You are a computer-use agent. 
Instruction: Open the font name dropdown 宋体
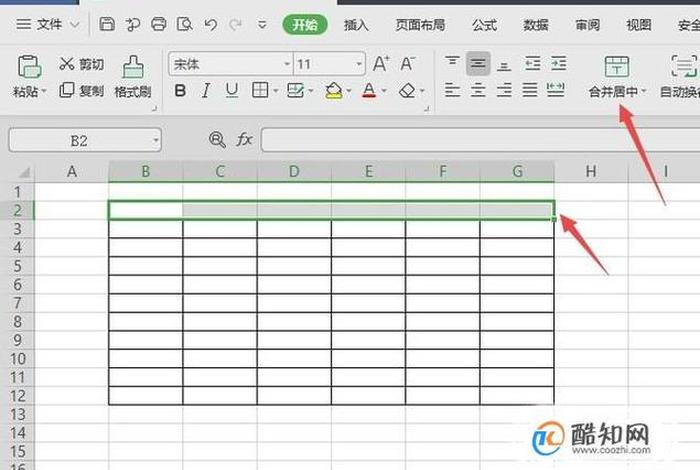(287, 64)
